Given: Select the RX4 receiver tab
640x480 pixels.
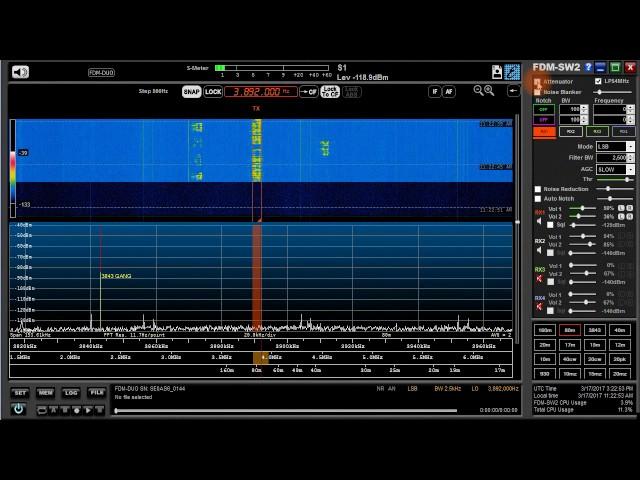Looking at the screenshot, I should point(623,131).
